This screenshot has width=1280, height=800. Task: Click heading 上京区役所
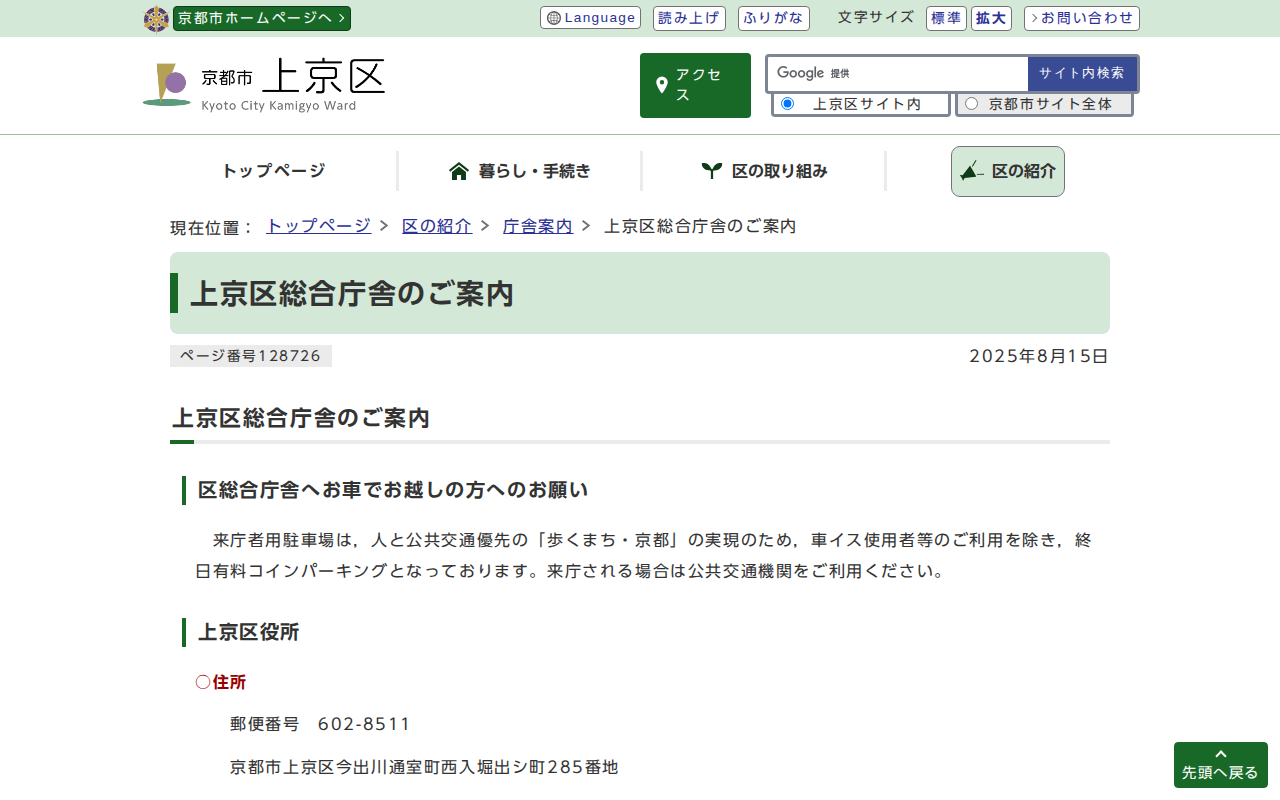coord(248,632)
